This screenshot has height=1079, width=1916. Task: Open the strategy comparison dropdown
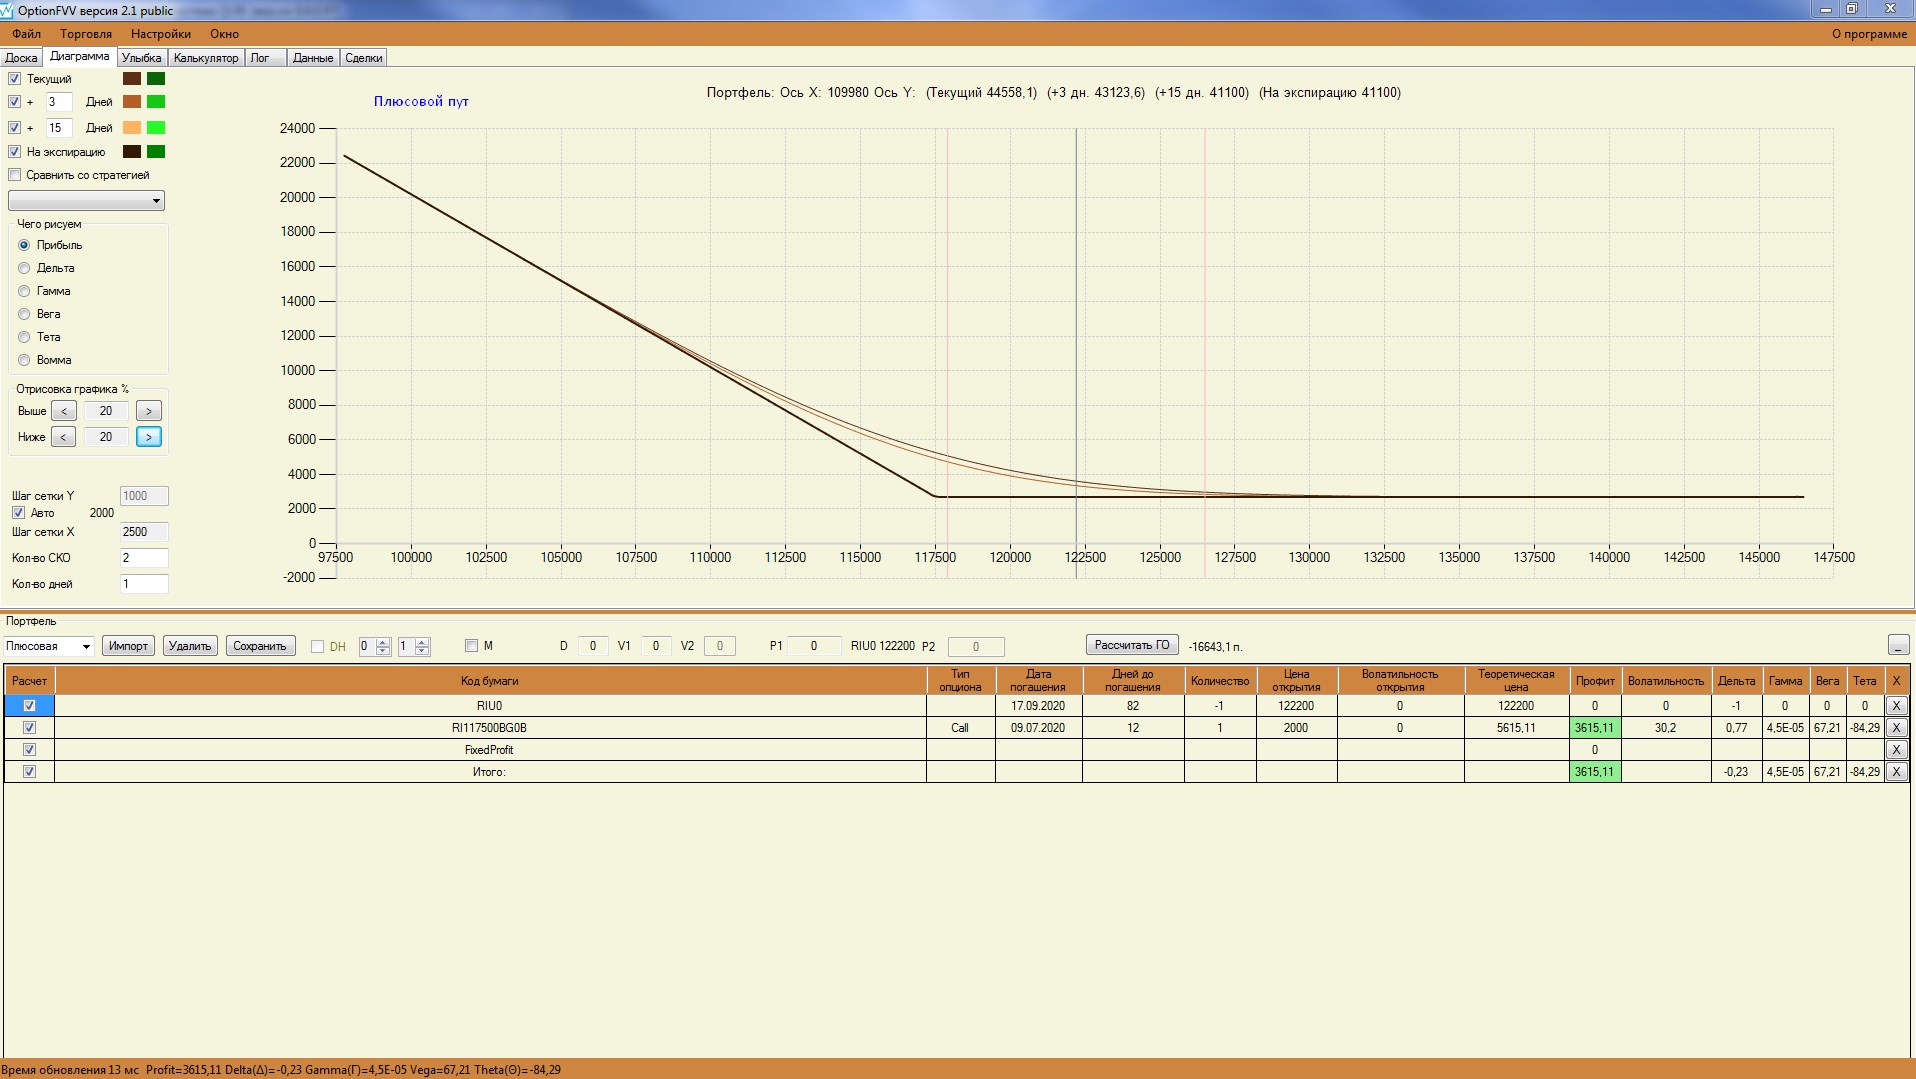[86, 201]
